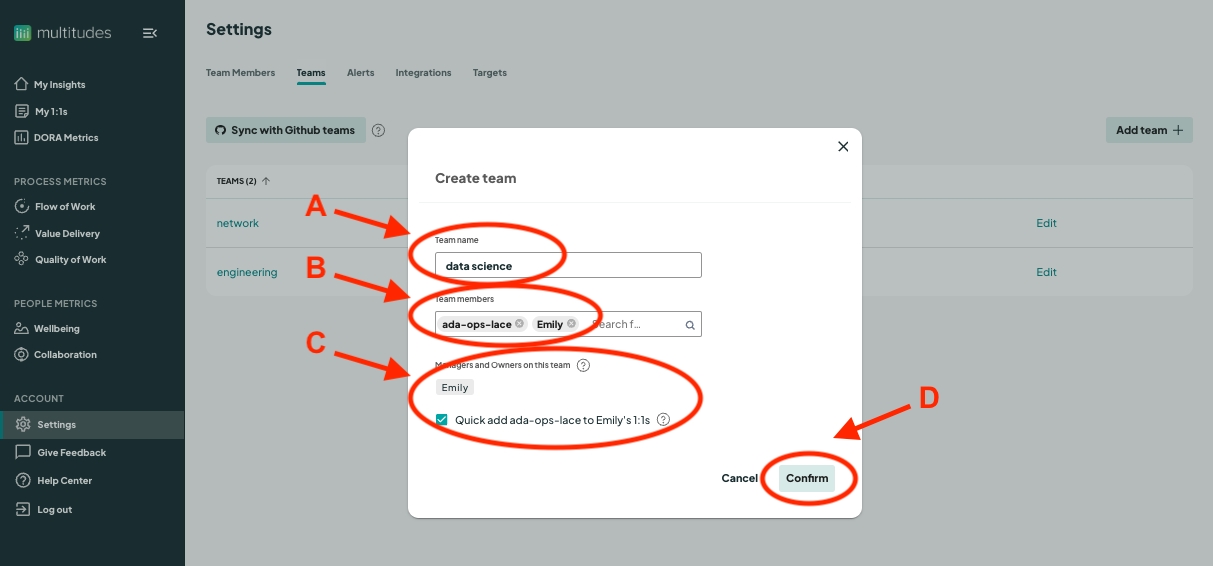Viewport: 1213px width, 566px height.
Task: Click the Team name input field
Action: click(x=568, y=266)
